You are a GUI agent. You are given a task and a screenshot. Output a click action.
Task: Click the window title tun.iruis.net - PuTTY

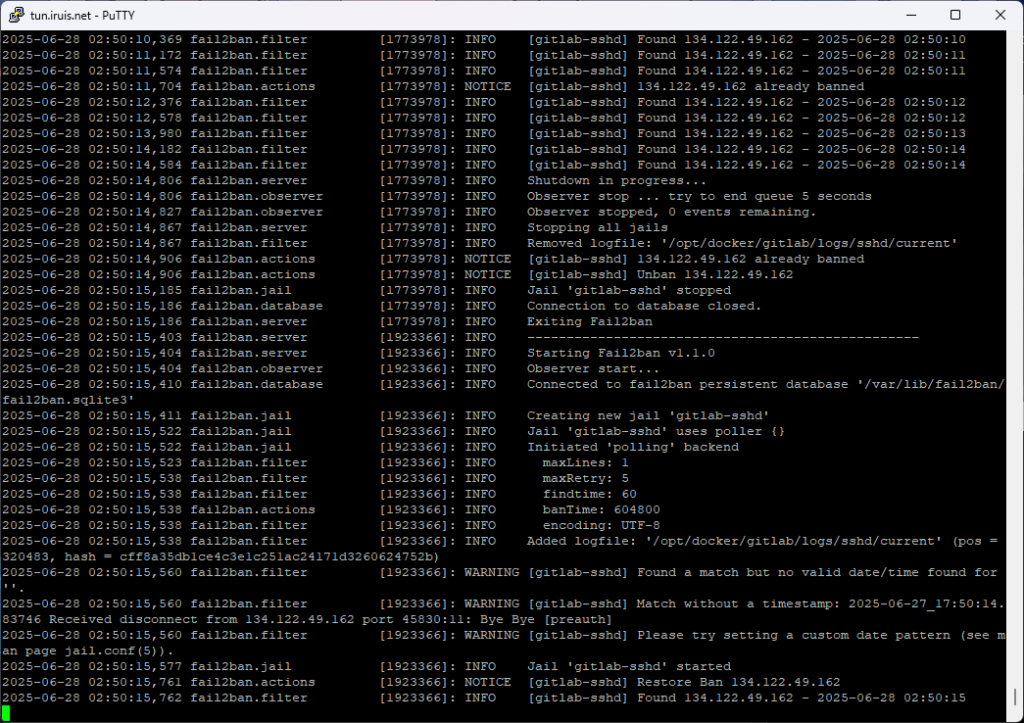tap(82, 15)
